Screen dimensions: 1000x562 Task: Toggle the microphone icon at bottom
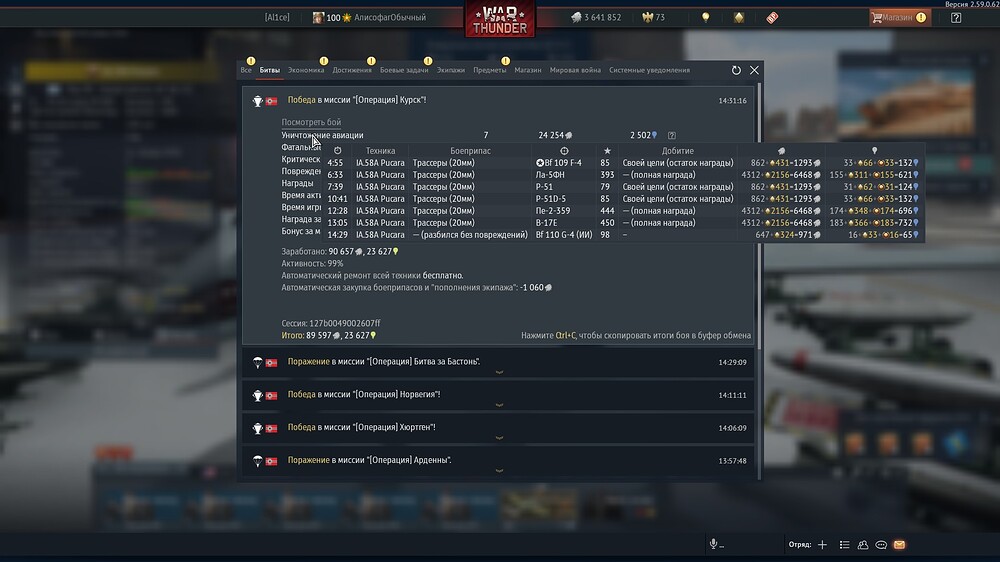click(x=714, y=544)
